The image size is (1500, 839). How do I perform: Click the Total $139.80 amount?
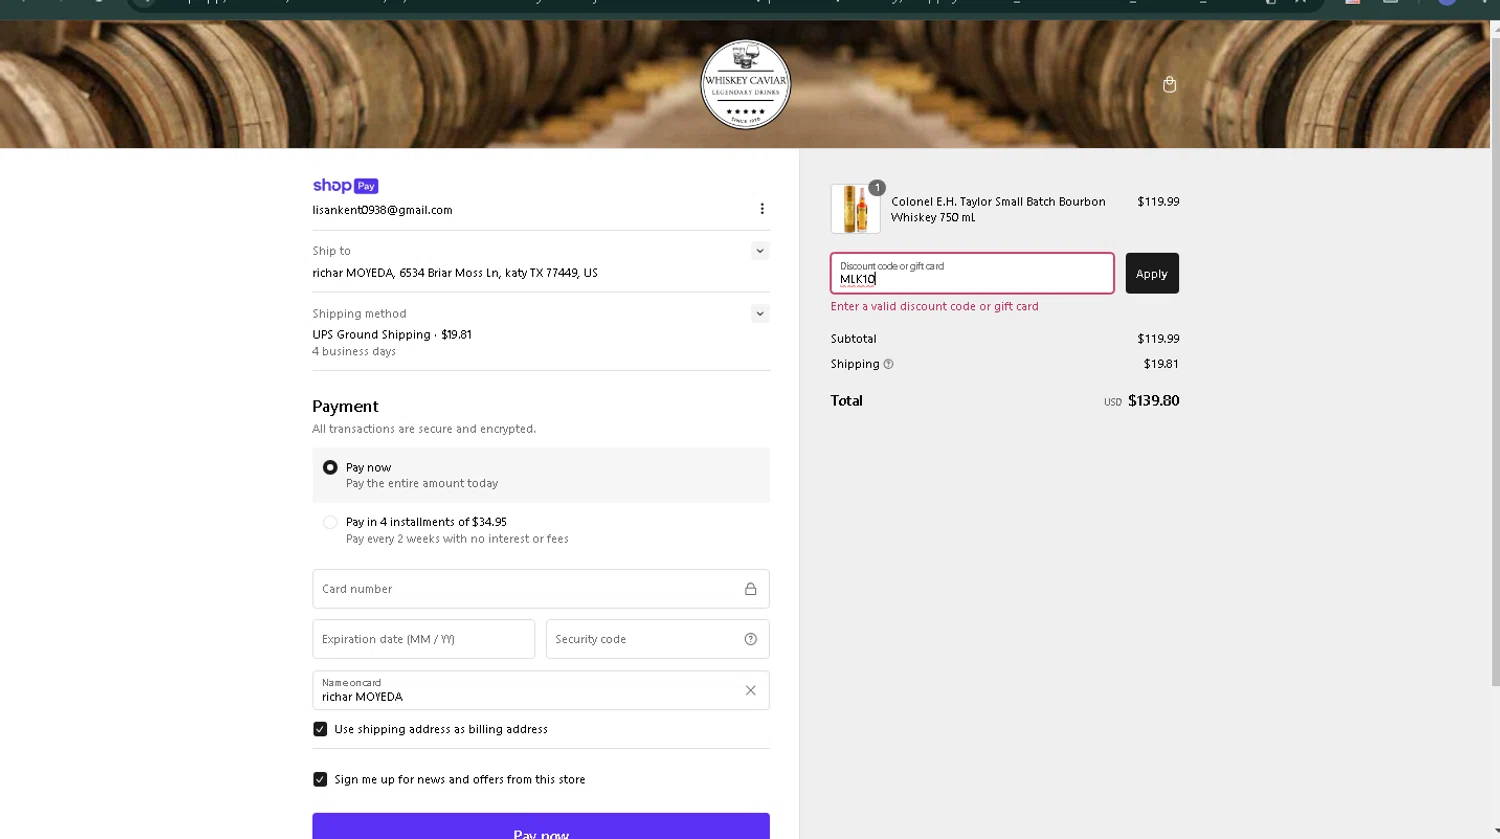coord(1153,401)
